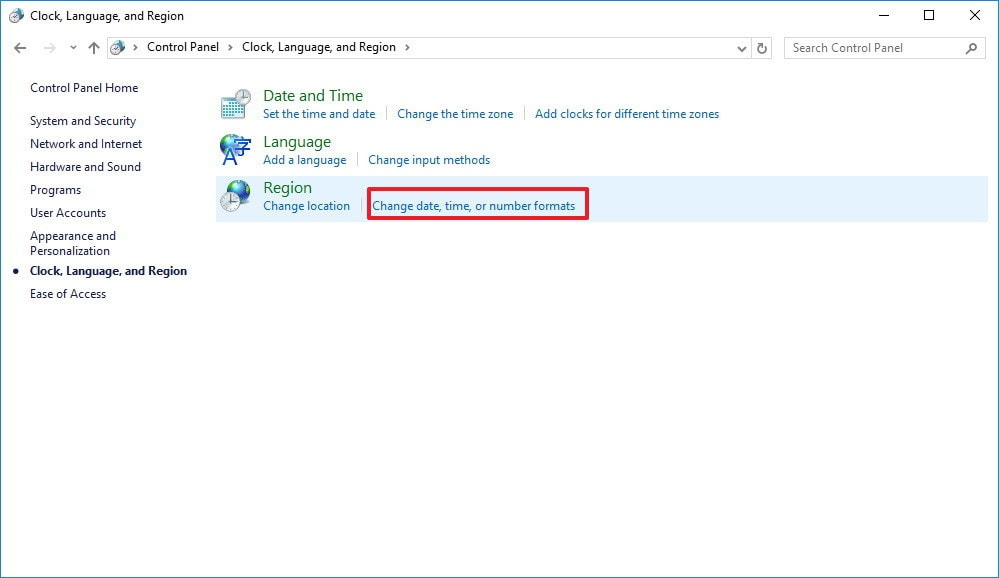Open Ease of Access category
The width and height of the screenshot is (999, 578).
pos(68,294)
